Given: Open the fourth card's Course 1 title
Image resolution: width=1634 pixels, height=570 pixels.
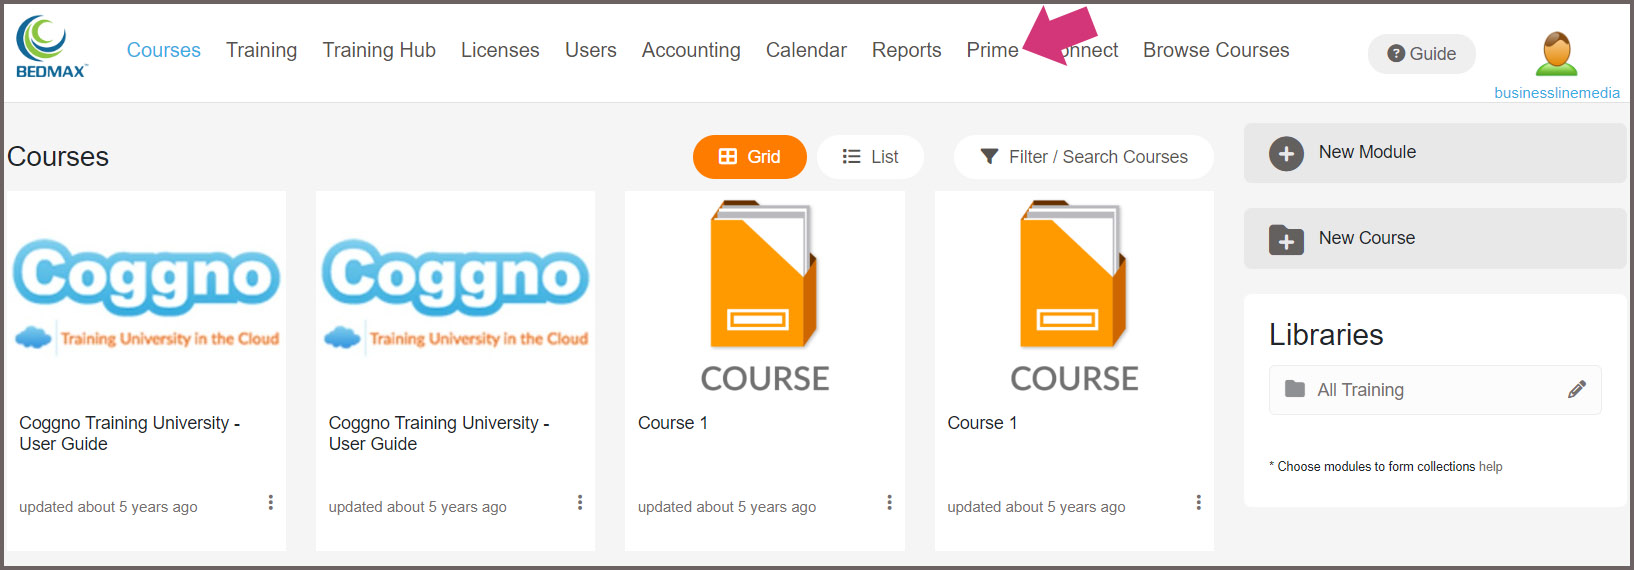Looking at the screenshot, I should point(982,423).
